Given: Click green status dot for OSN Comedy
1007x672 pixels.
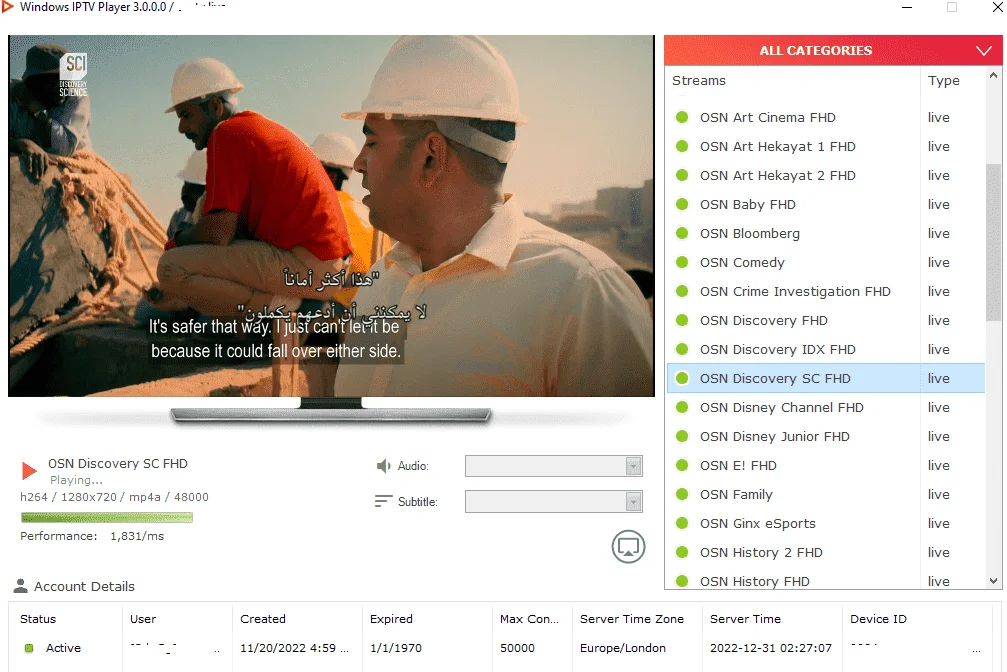Looking at the screenshot, I should pyautogui.click(x=682, y=262).
